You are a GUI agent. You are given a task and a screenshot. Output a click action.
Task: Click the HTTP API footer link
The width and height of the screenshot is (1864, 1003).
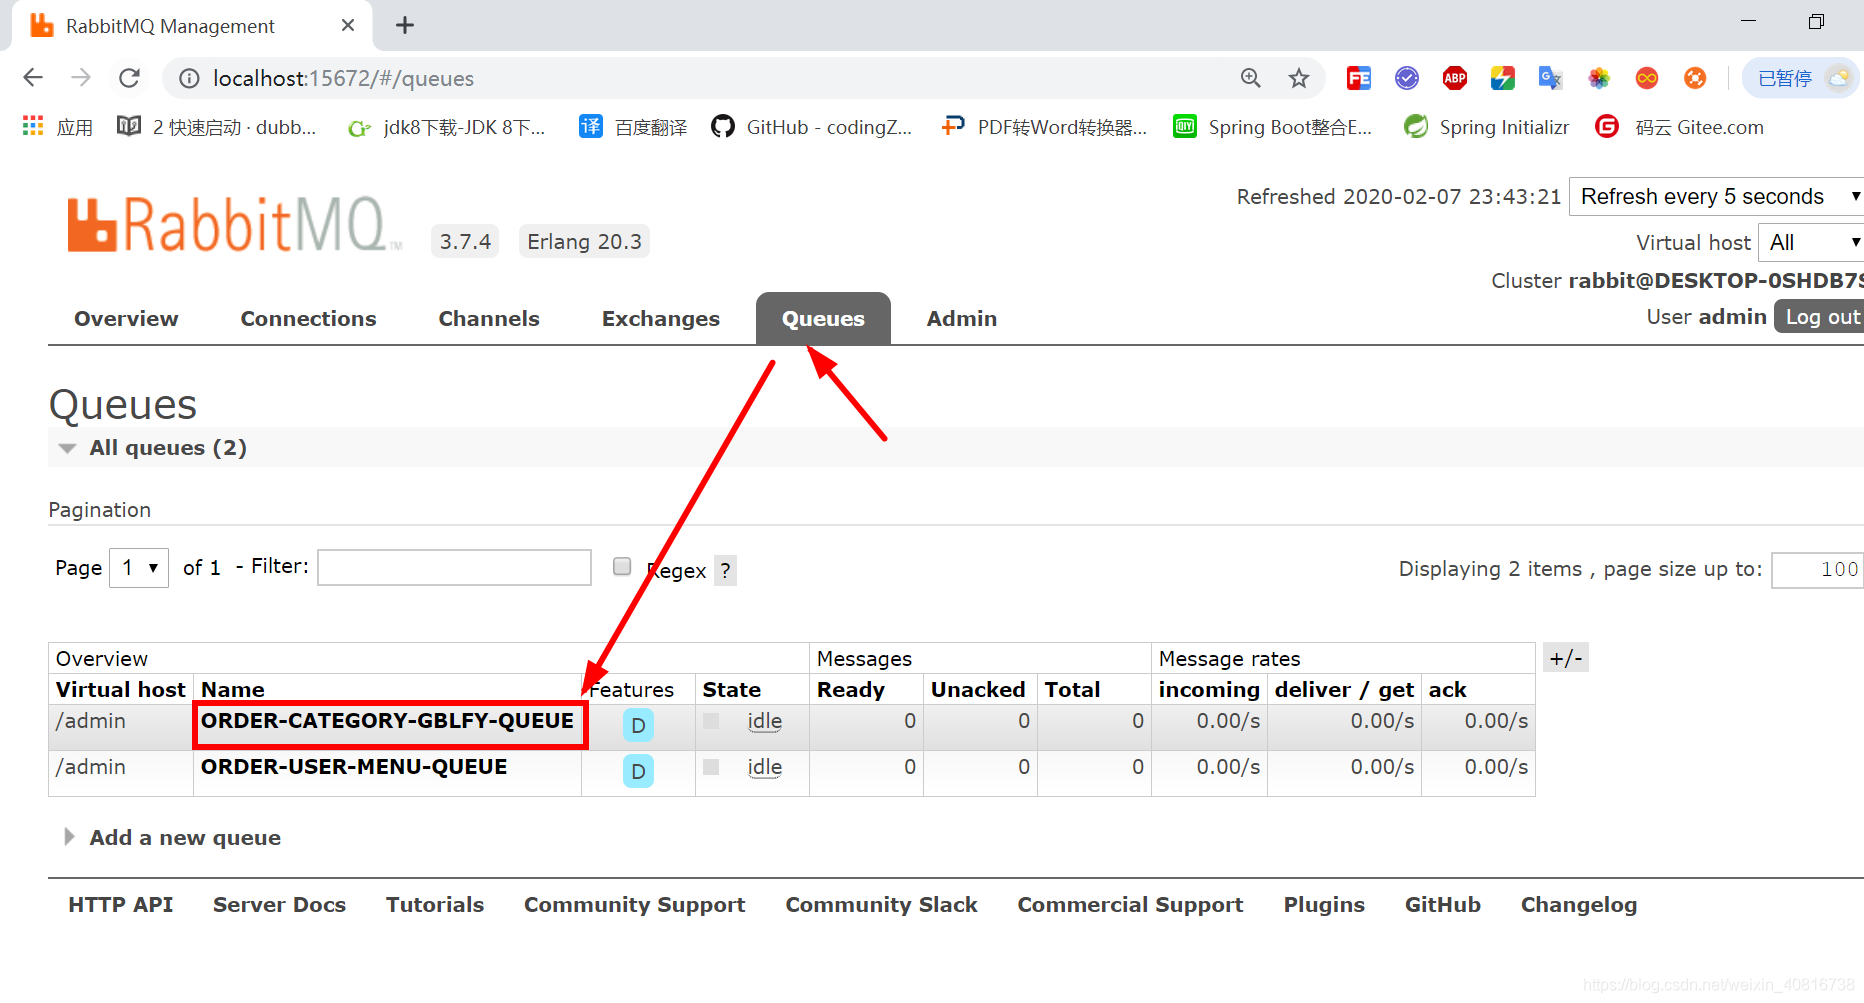(120, 905)
